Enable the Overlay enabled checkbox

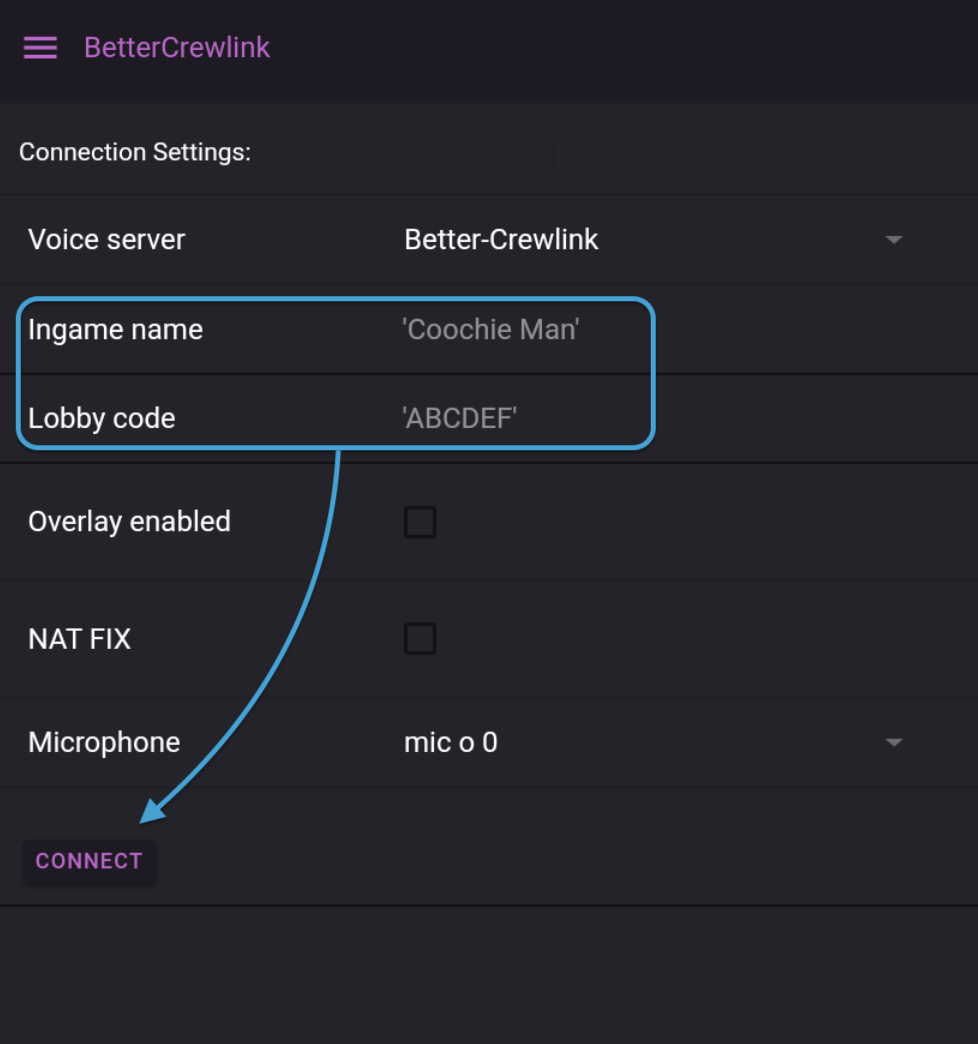[420, 522]
